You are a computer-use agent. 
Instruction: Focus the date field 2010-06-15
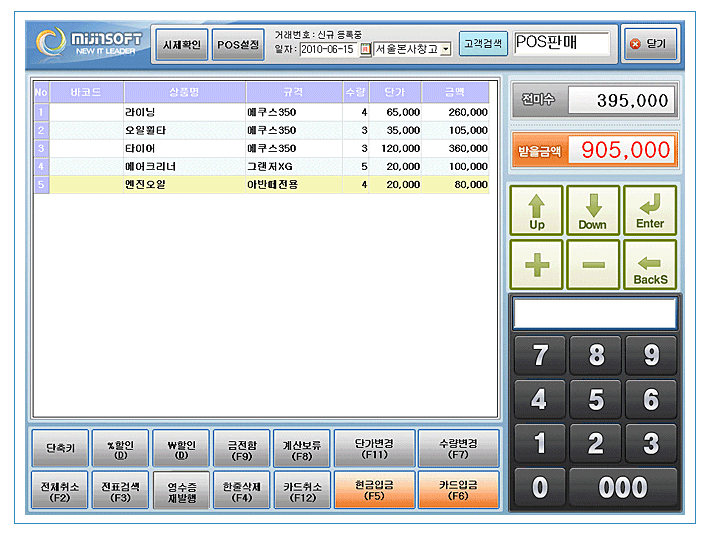click(330, 49)
